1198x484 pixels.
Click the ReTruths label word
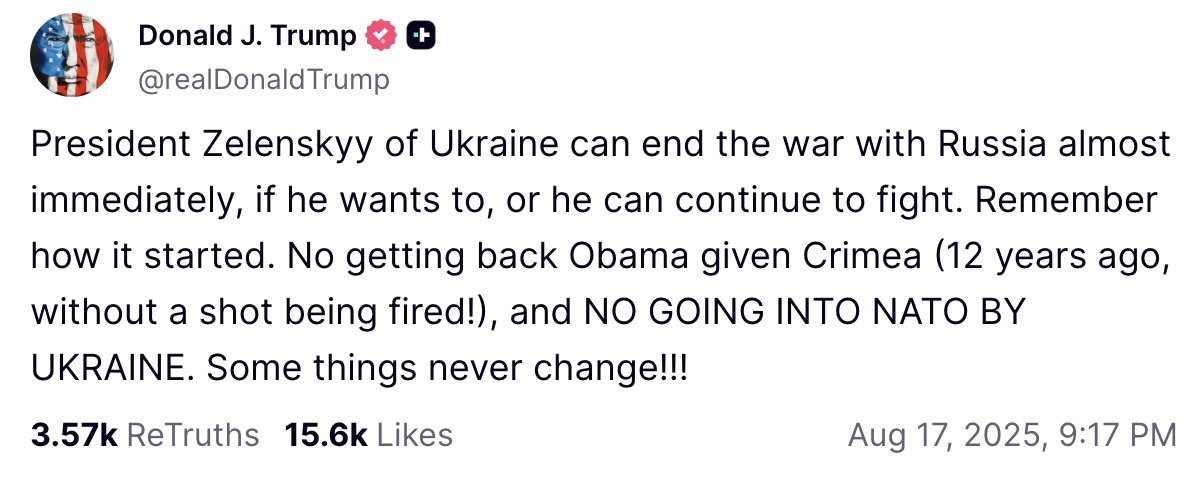(194, 435)
